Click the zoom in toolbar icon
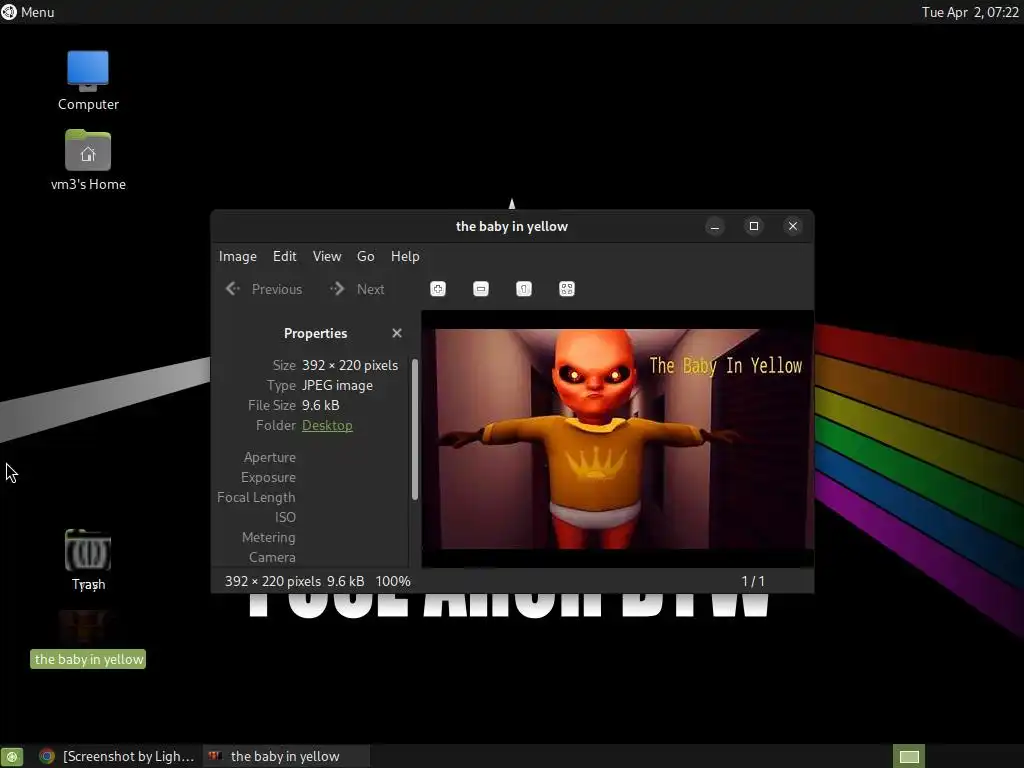Image resolution: width=1024 pixels, height=768 pixels. pyautogui.click(x=438, y=289)
